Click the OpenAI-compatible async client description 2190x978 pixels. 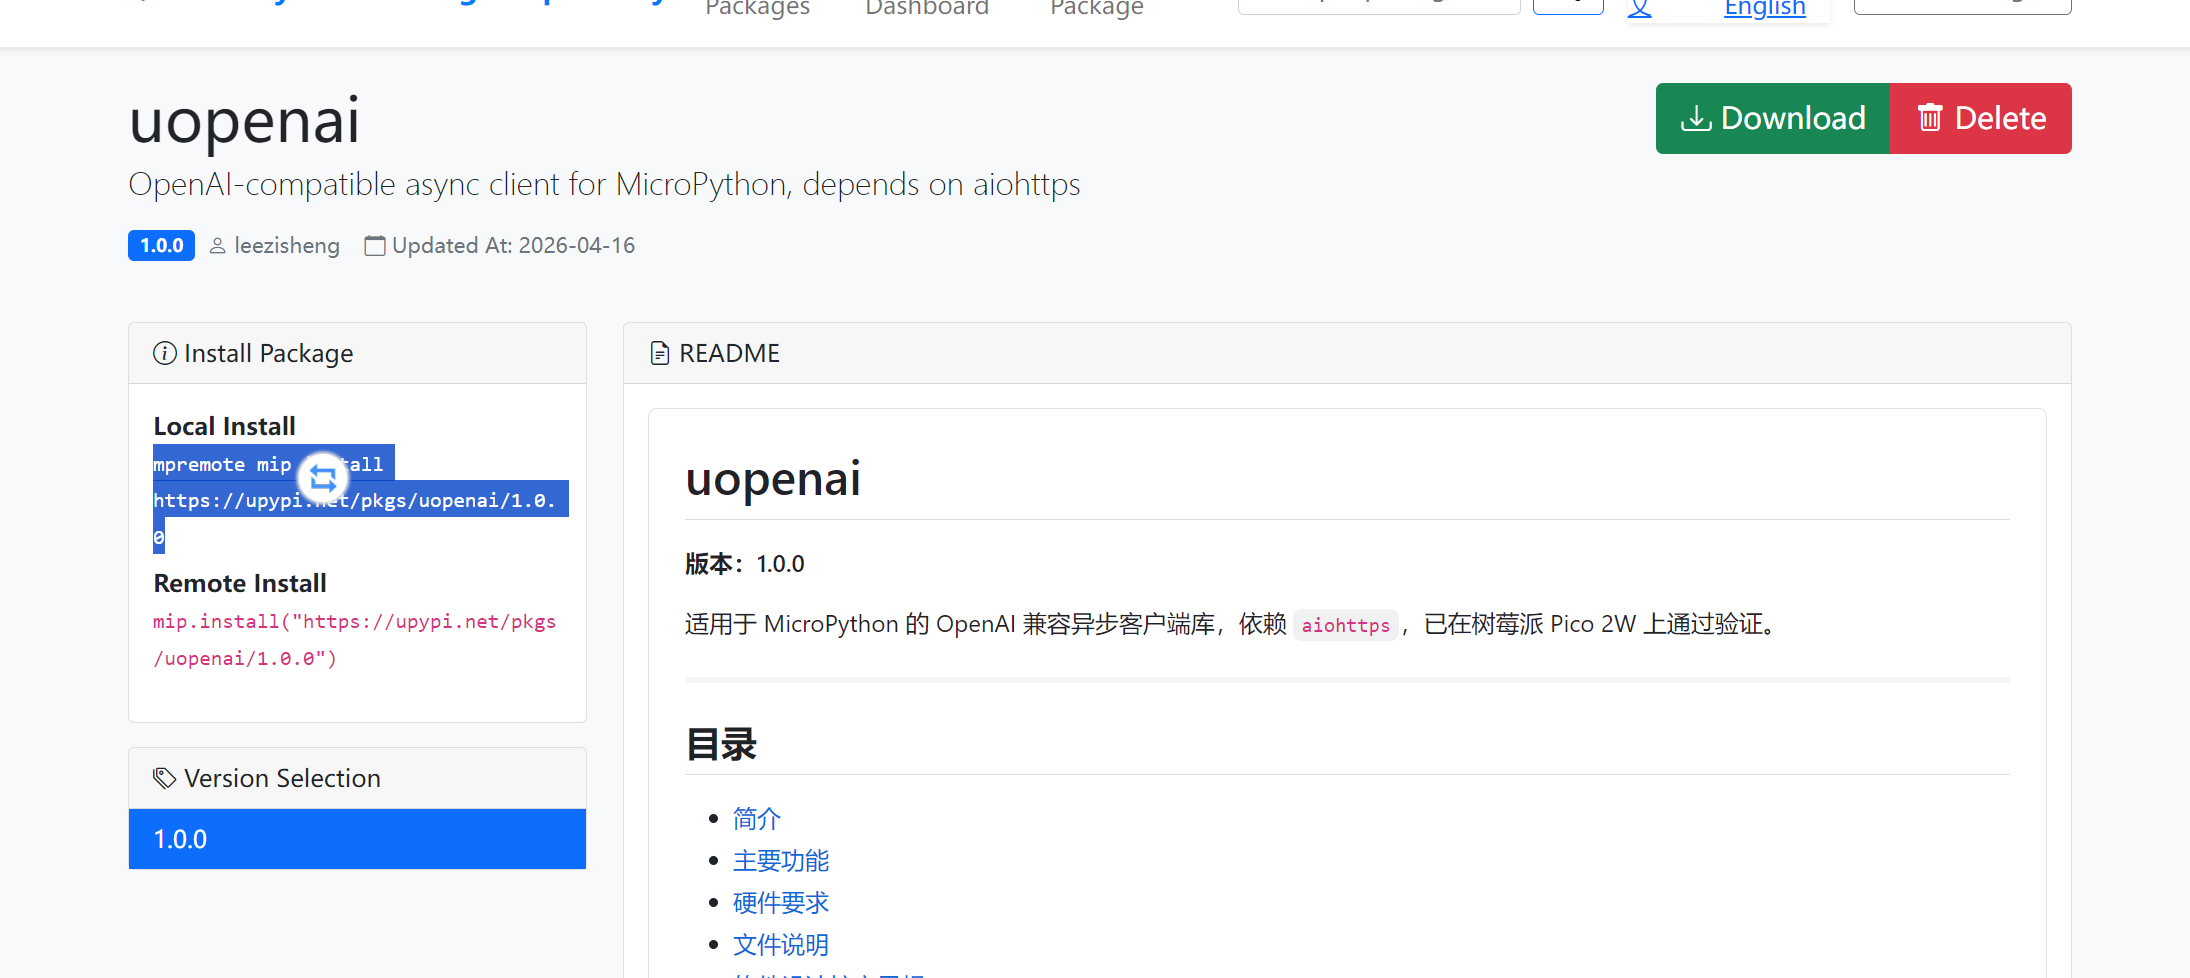605,185
